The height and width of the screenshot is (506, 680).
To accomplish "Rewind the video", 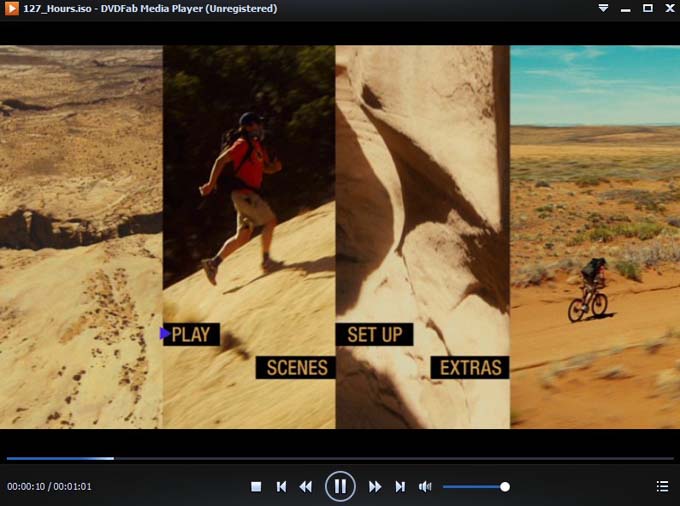I will [x=306, y=486].
